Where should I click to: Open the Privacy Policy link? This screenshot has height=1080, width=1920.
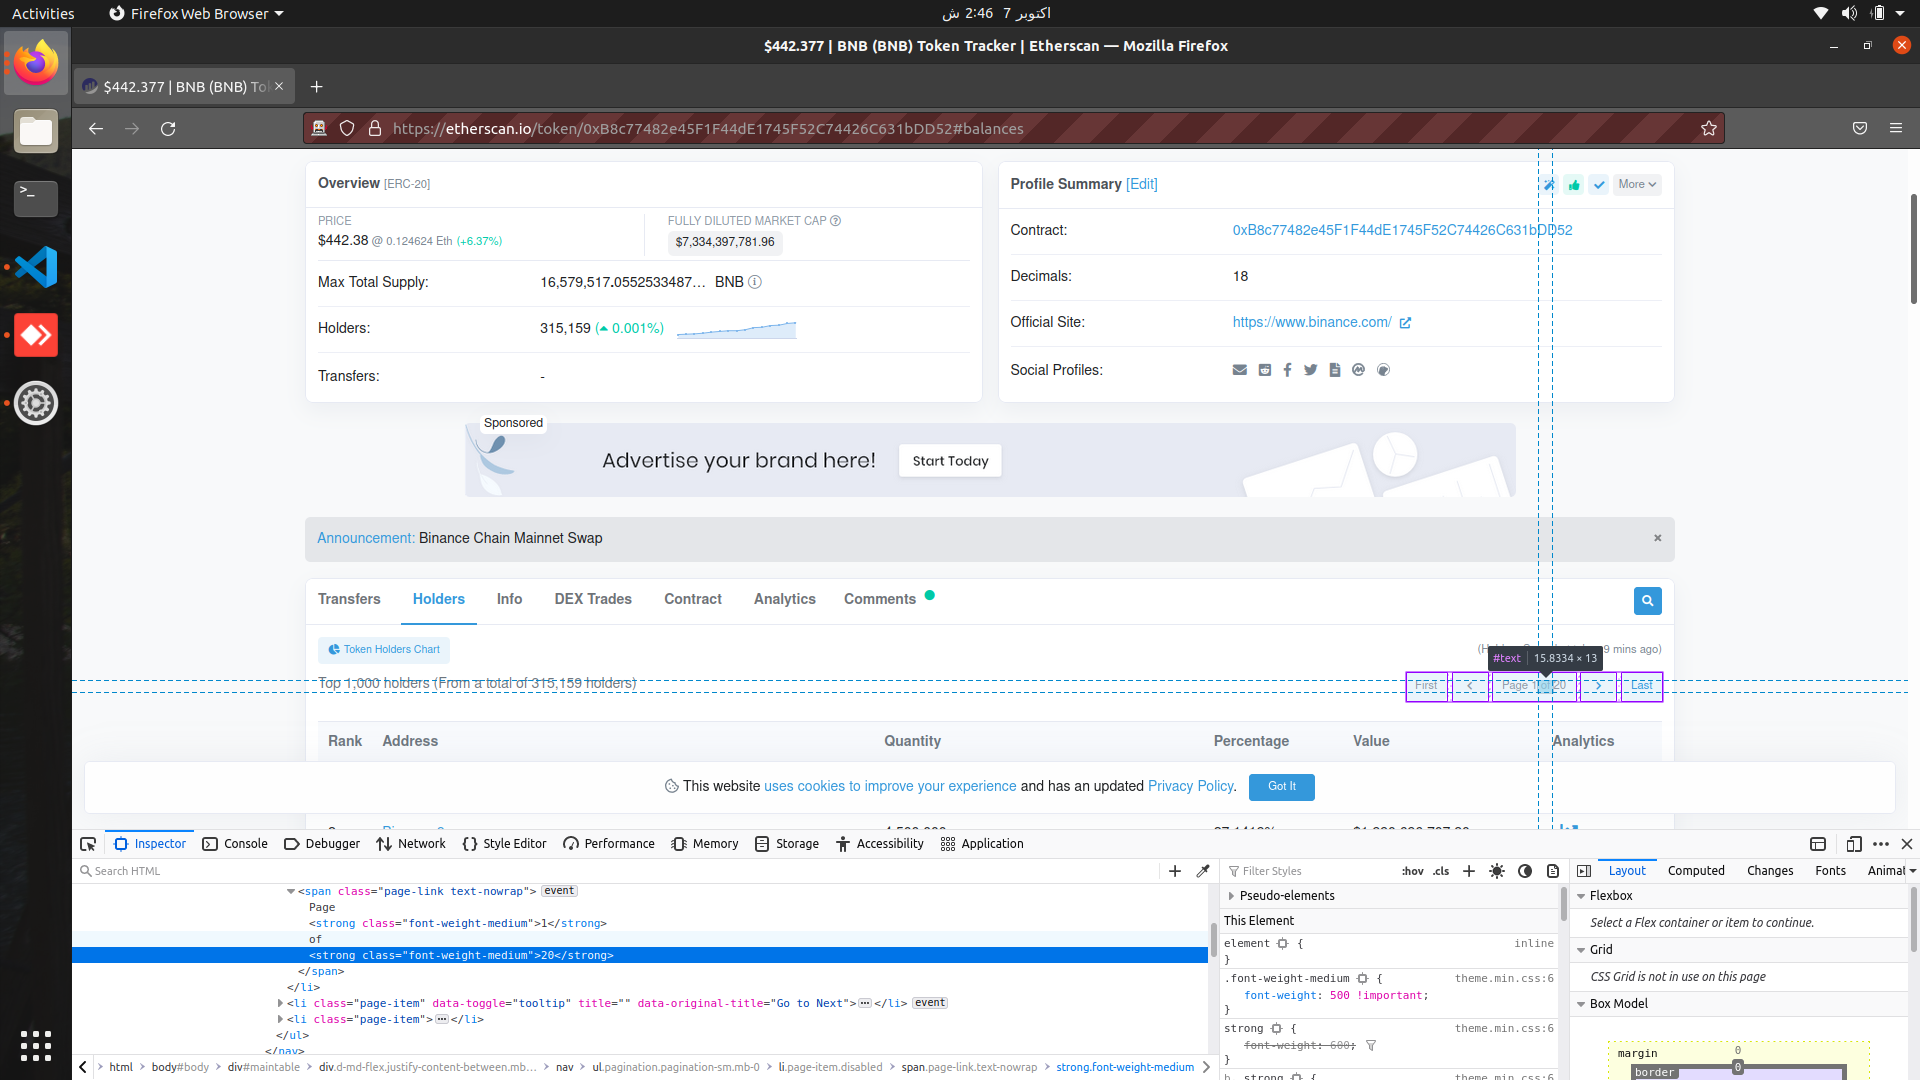coord(1190,786)
